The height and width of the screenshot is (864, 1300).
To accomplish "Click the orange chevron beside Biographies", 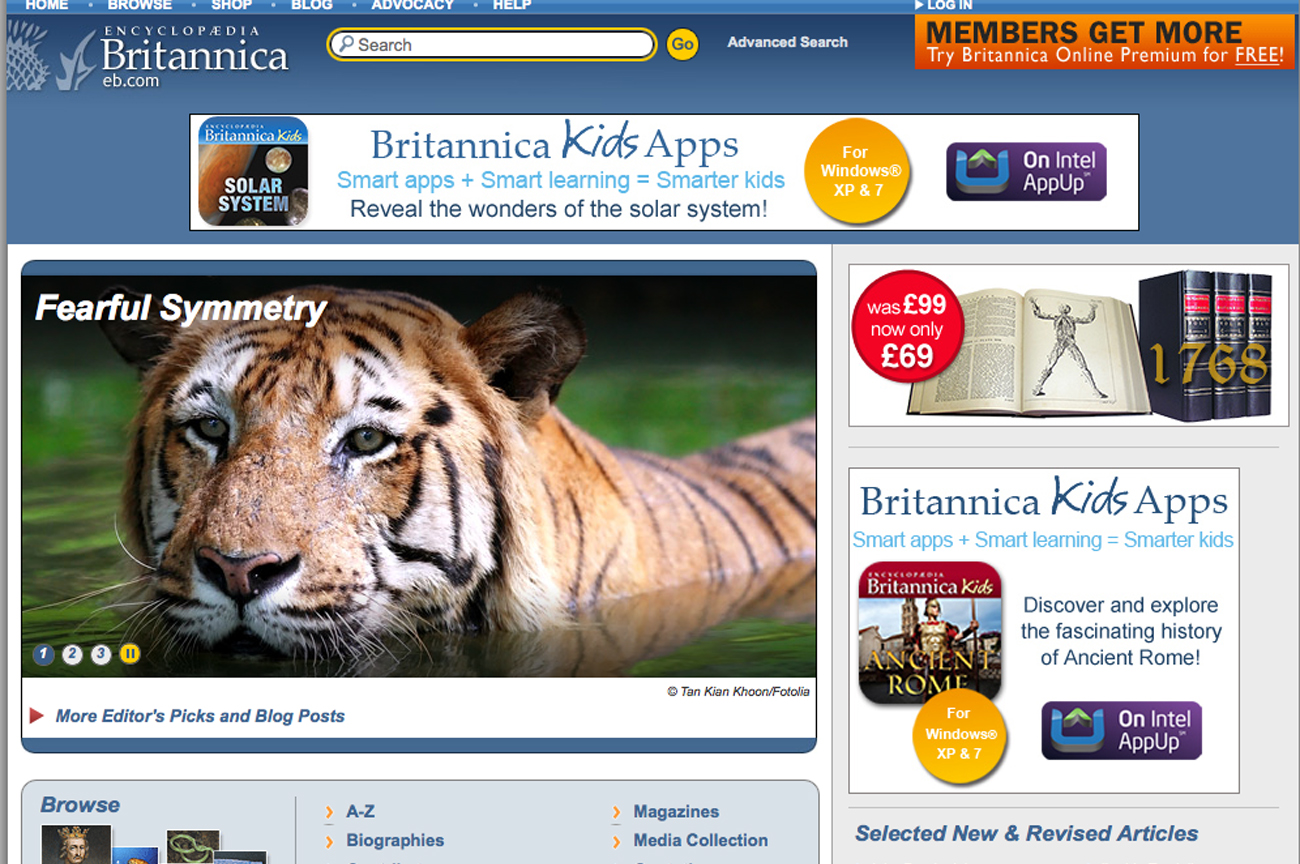I will click(329, 841).
